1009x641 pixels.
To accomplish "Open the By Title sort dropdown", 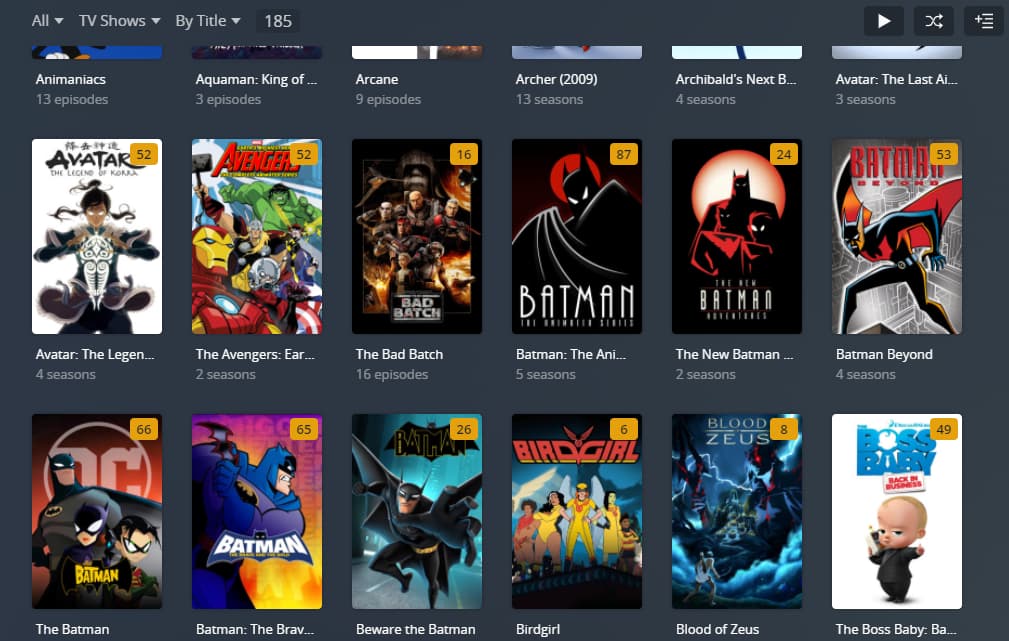I will [208, 21].
